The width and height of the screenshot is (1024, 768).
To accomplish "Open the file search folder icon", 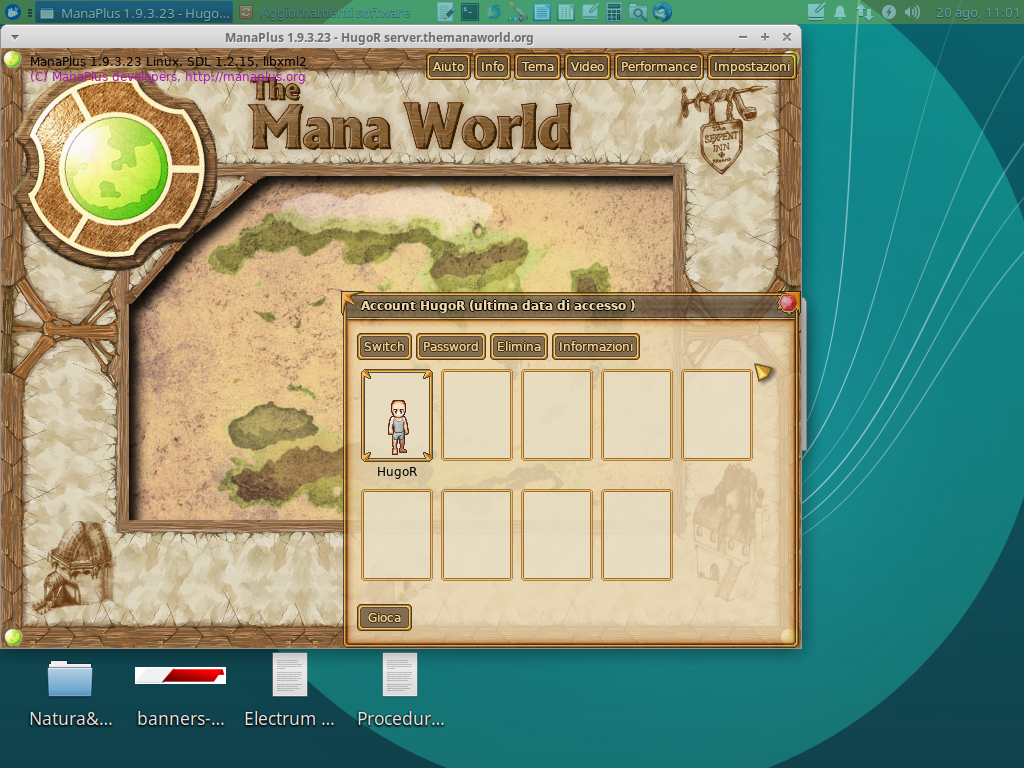I will [x=638, y=12].
